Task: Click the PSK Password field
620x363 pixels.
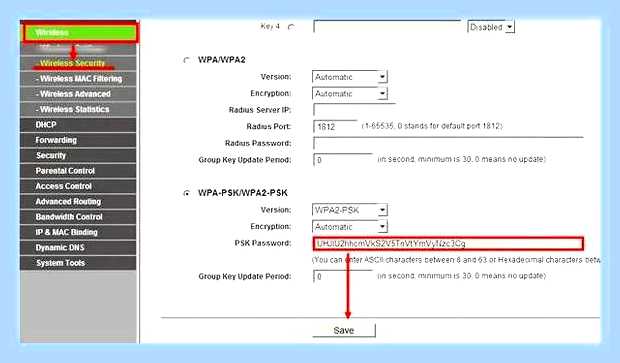Action: 448,244
